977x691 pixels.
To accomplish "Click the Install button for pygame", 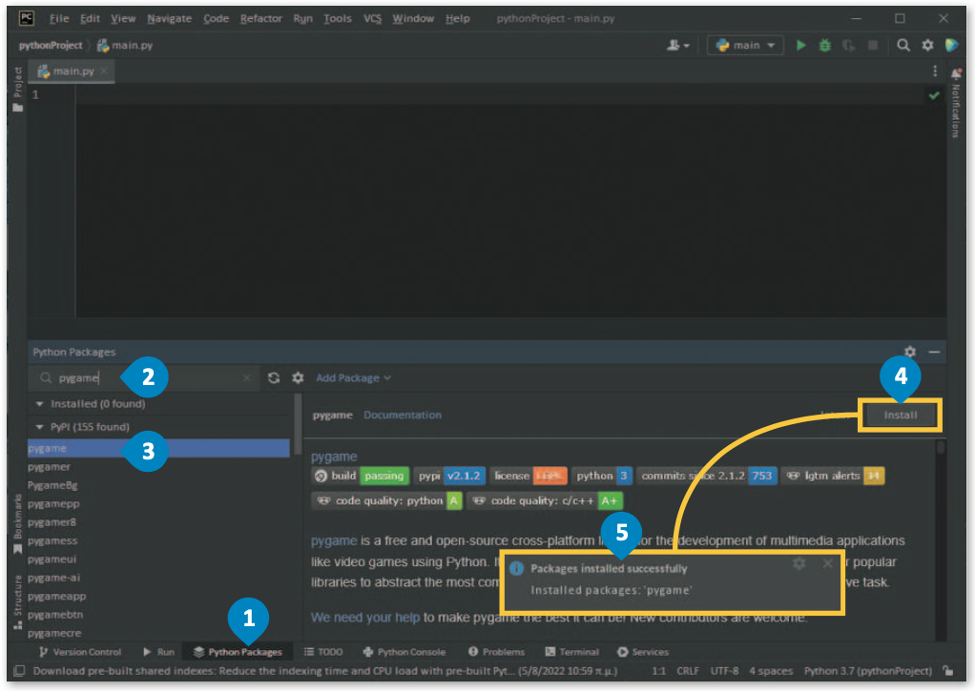I will pyautogui.click(x=900, y=415).
